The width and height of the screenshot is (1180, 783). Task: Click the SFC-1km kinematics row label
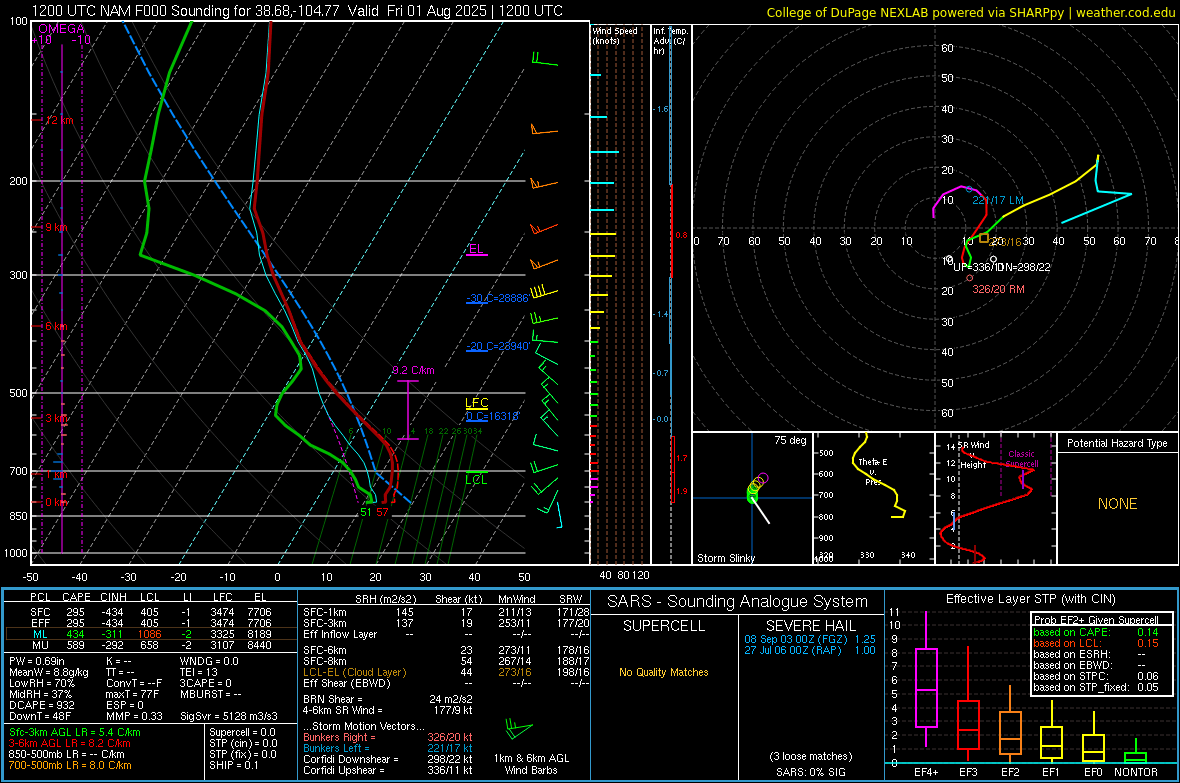point(325,612)
